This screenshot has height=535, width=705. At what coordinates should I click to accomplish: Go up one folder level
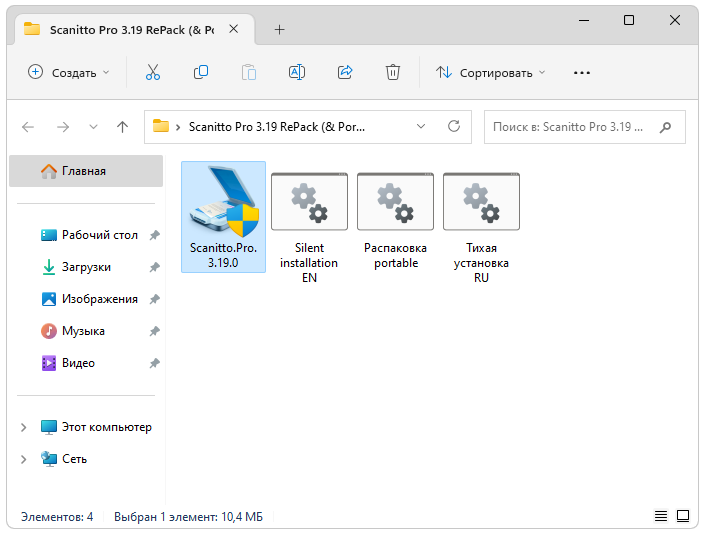(122, 127)
